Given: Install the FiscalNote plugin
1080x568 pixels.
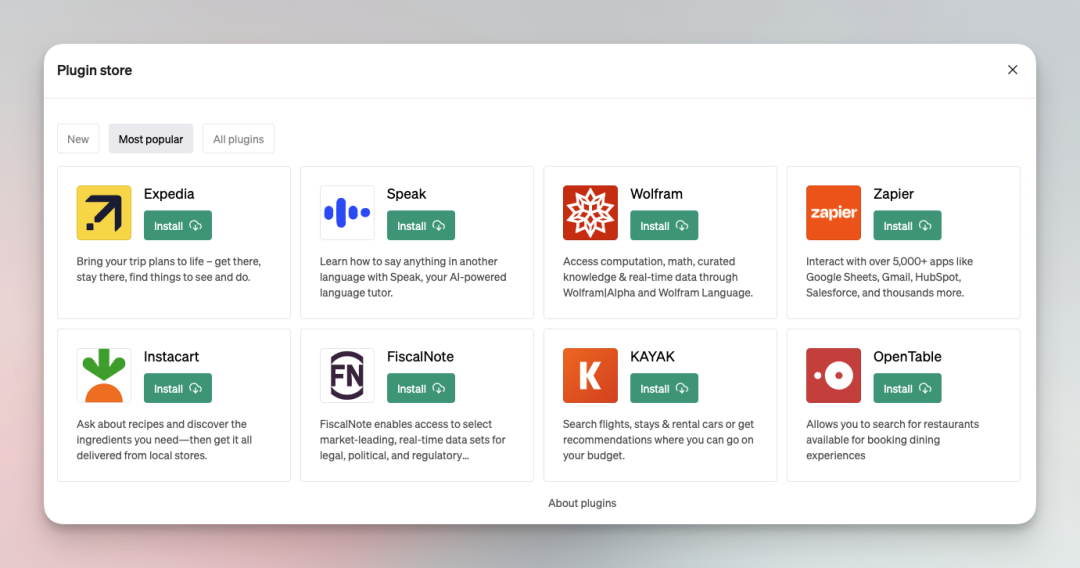Looking at the screenshot, I should [x=421, y=388].
